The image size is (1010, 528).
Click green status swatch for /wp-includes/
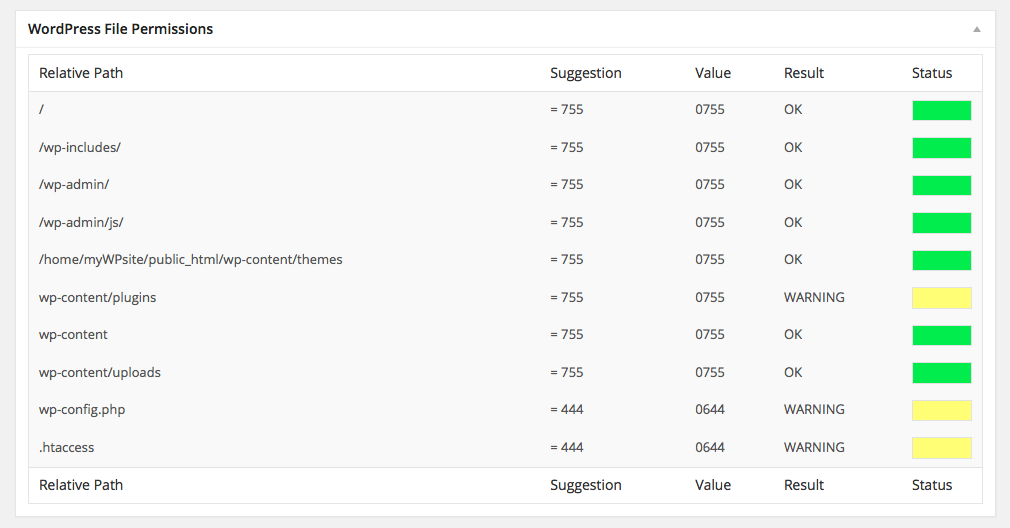tap(941, 147)
